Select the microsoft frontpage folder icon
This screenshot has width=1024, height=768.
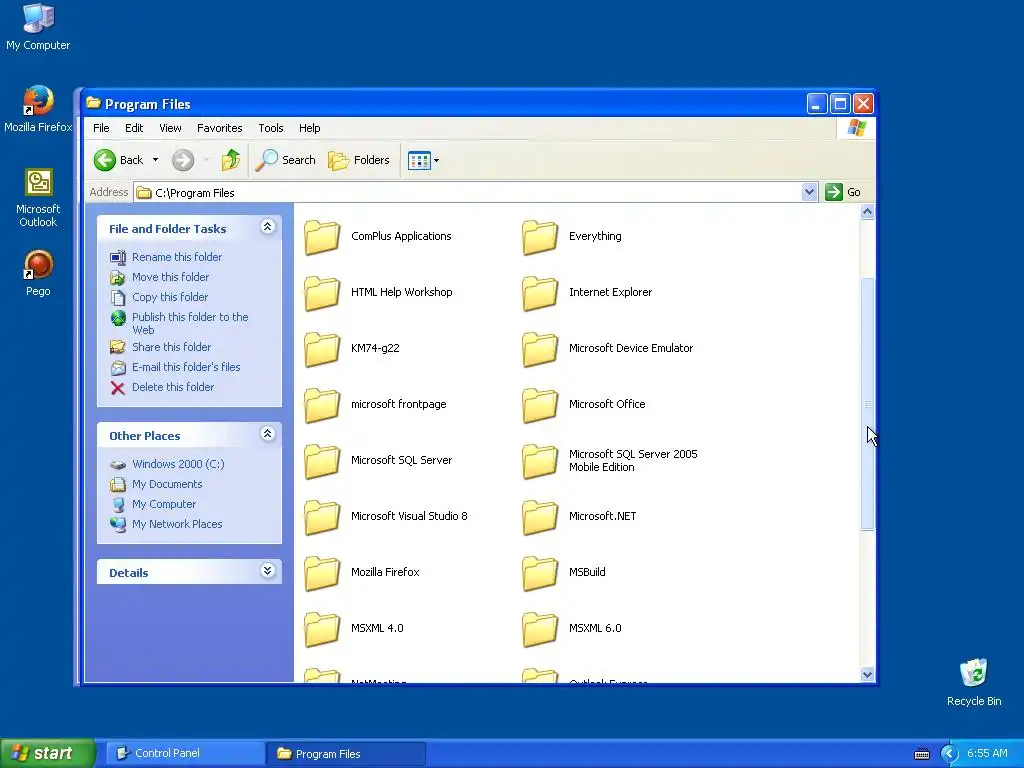[x=322, y=404]
